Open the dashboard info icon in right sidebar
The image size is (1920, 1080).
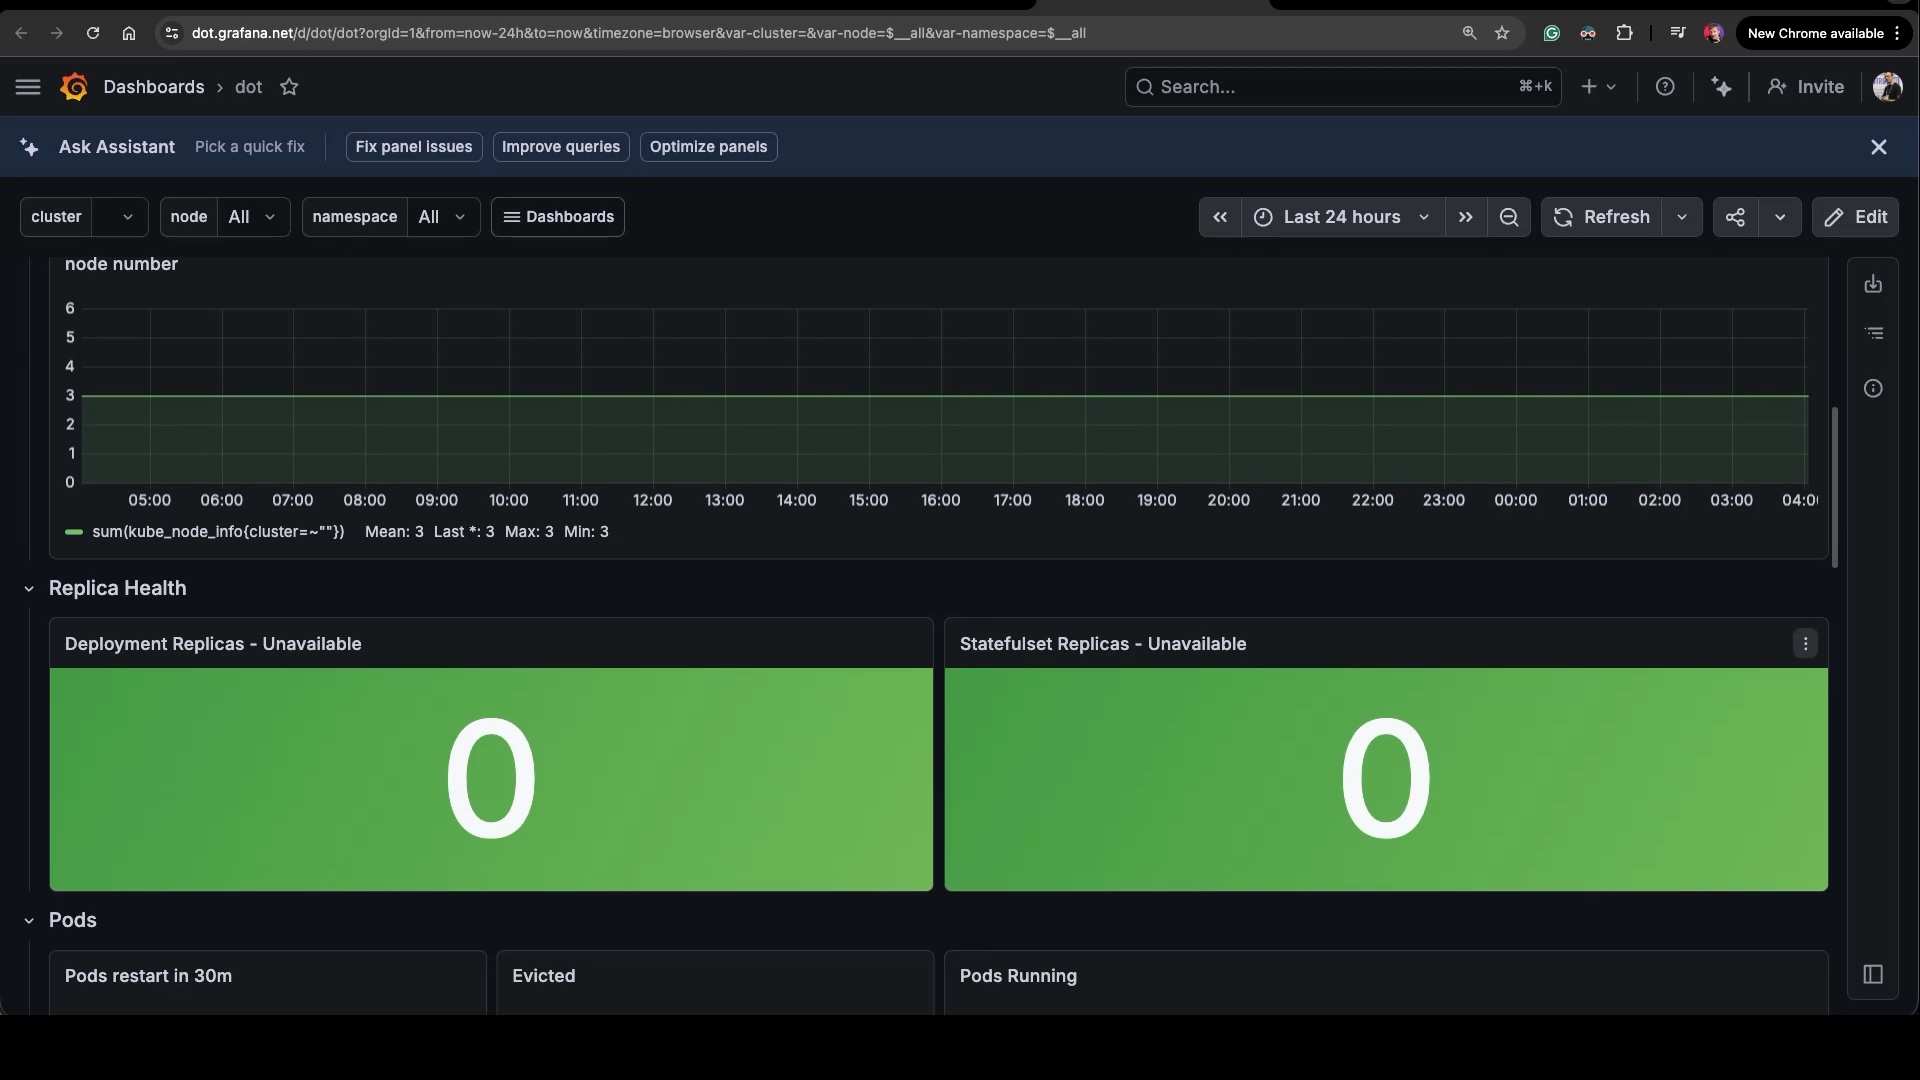pos(1873,388)
